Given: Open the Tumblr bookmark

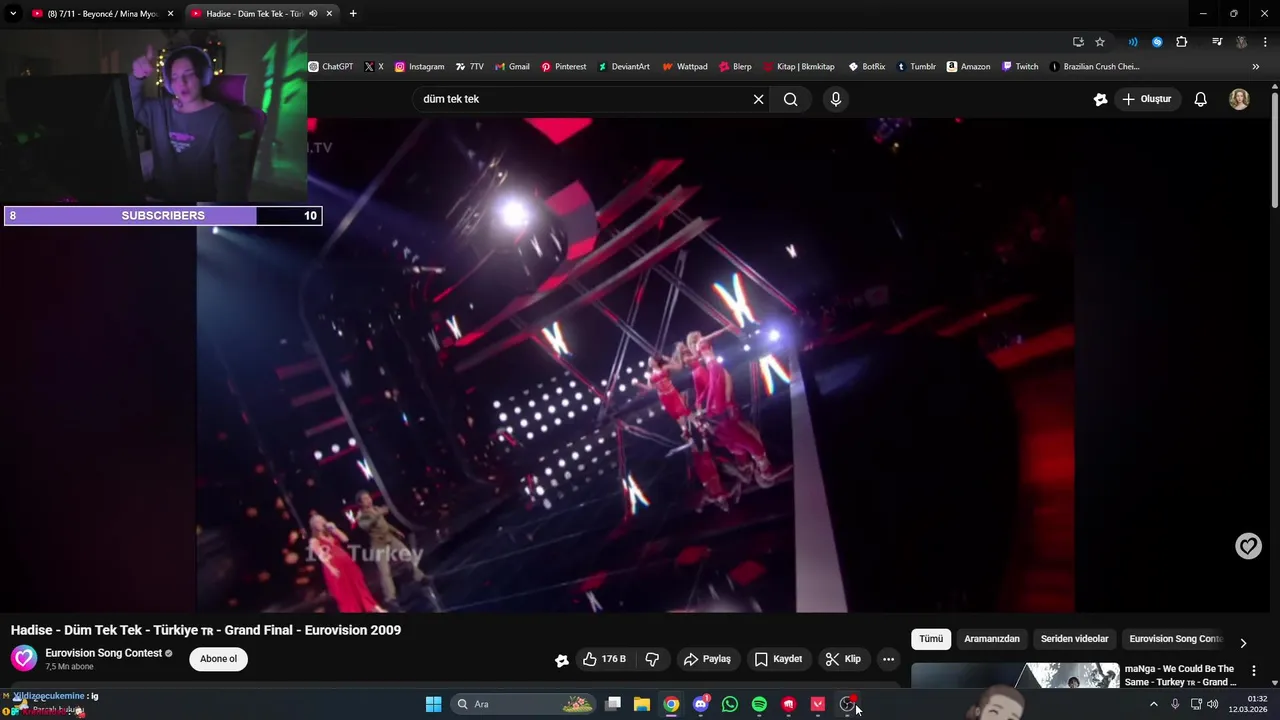Looking at the screenshot, I should point(916,67).
